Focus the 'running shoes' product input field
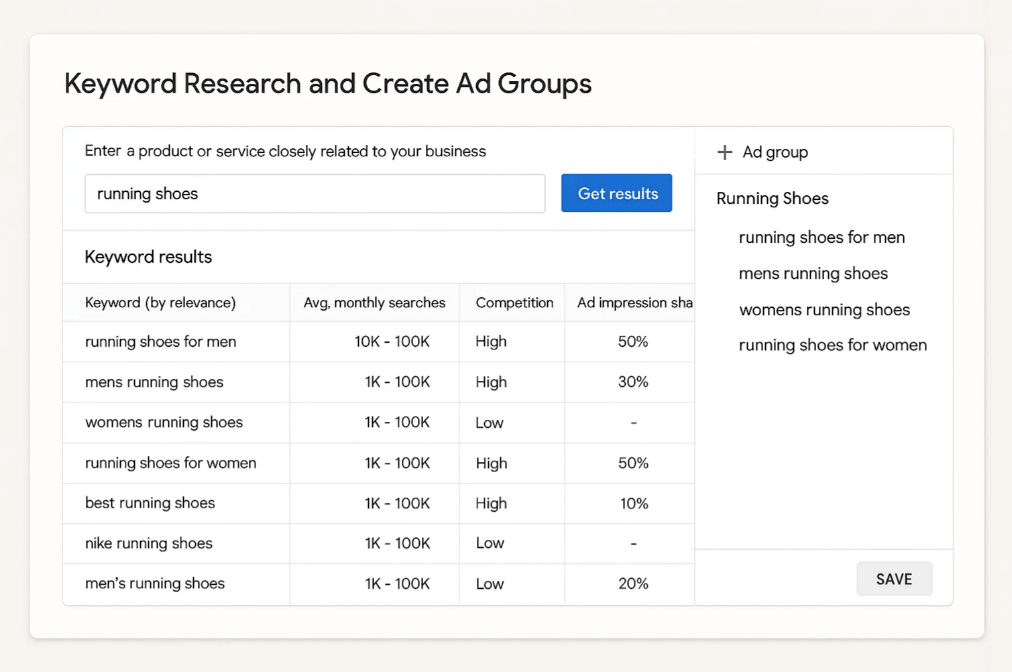This screenshot has width=1012, height=672. pyautogui.click(x=315, y=194)
